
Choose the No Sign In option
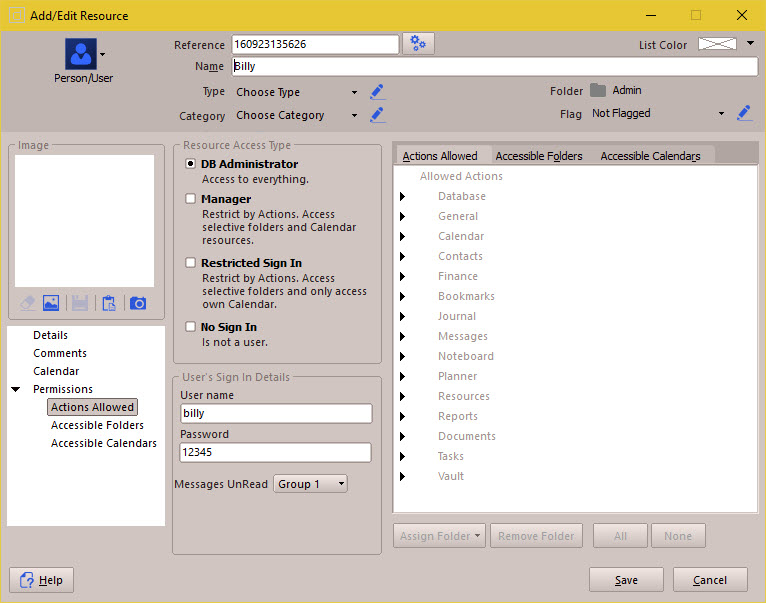click(x=191, y=327)
